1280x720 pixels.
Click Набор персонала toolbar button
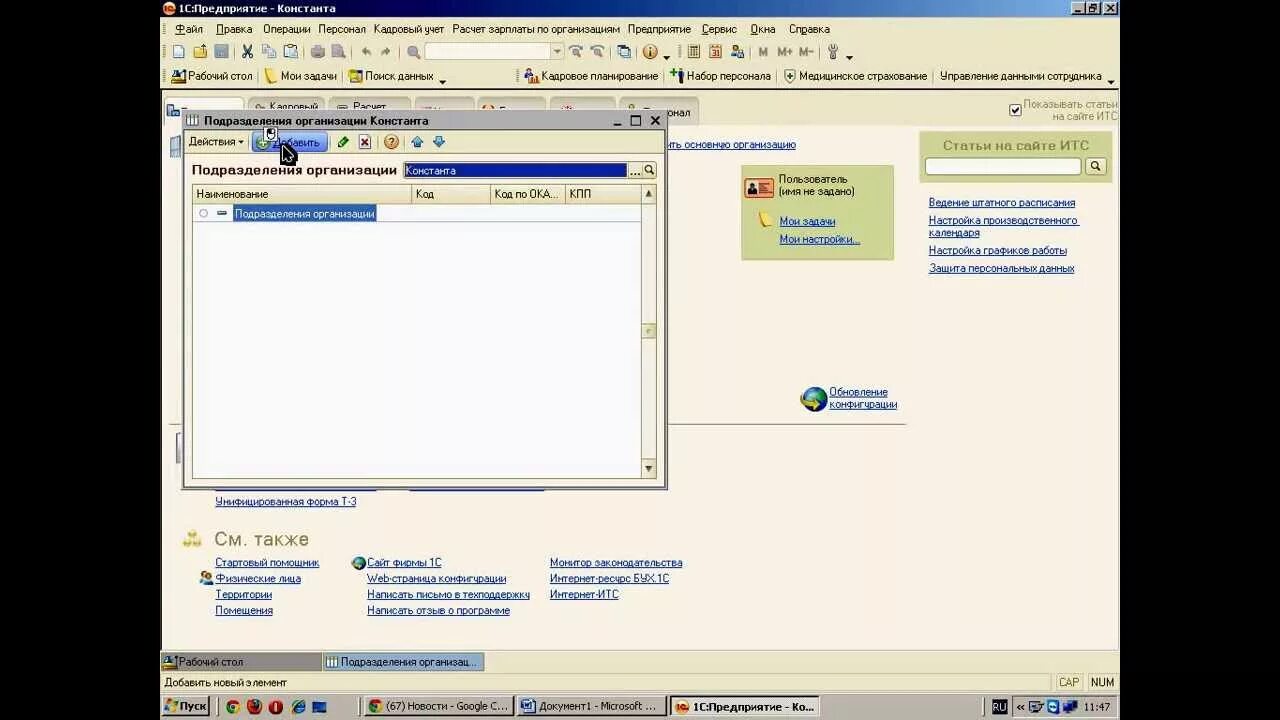pyautogui.click(x=720, y=76)
